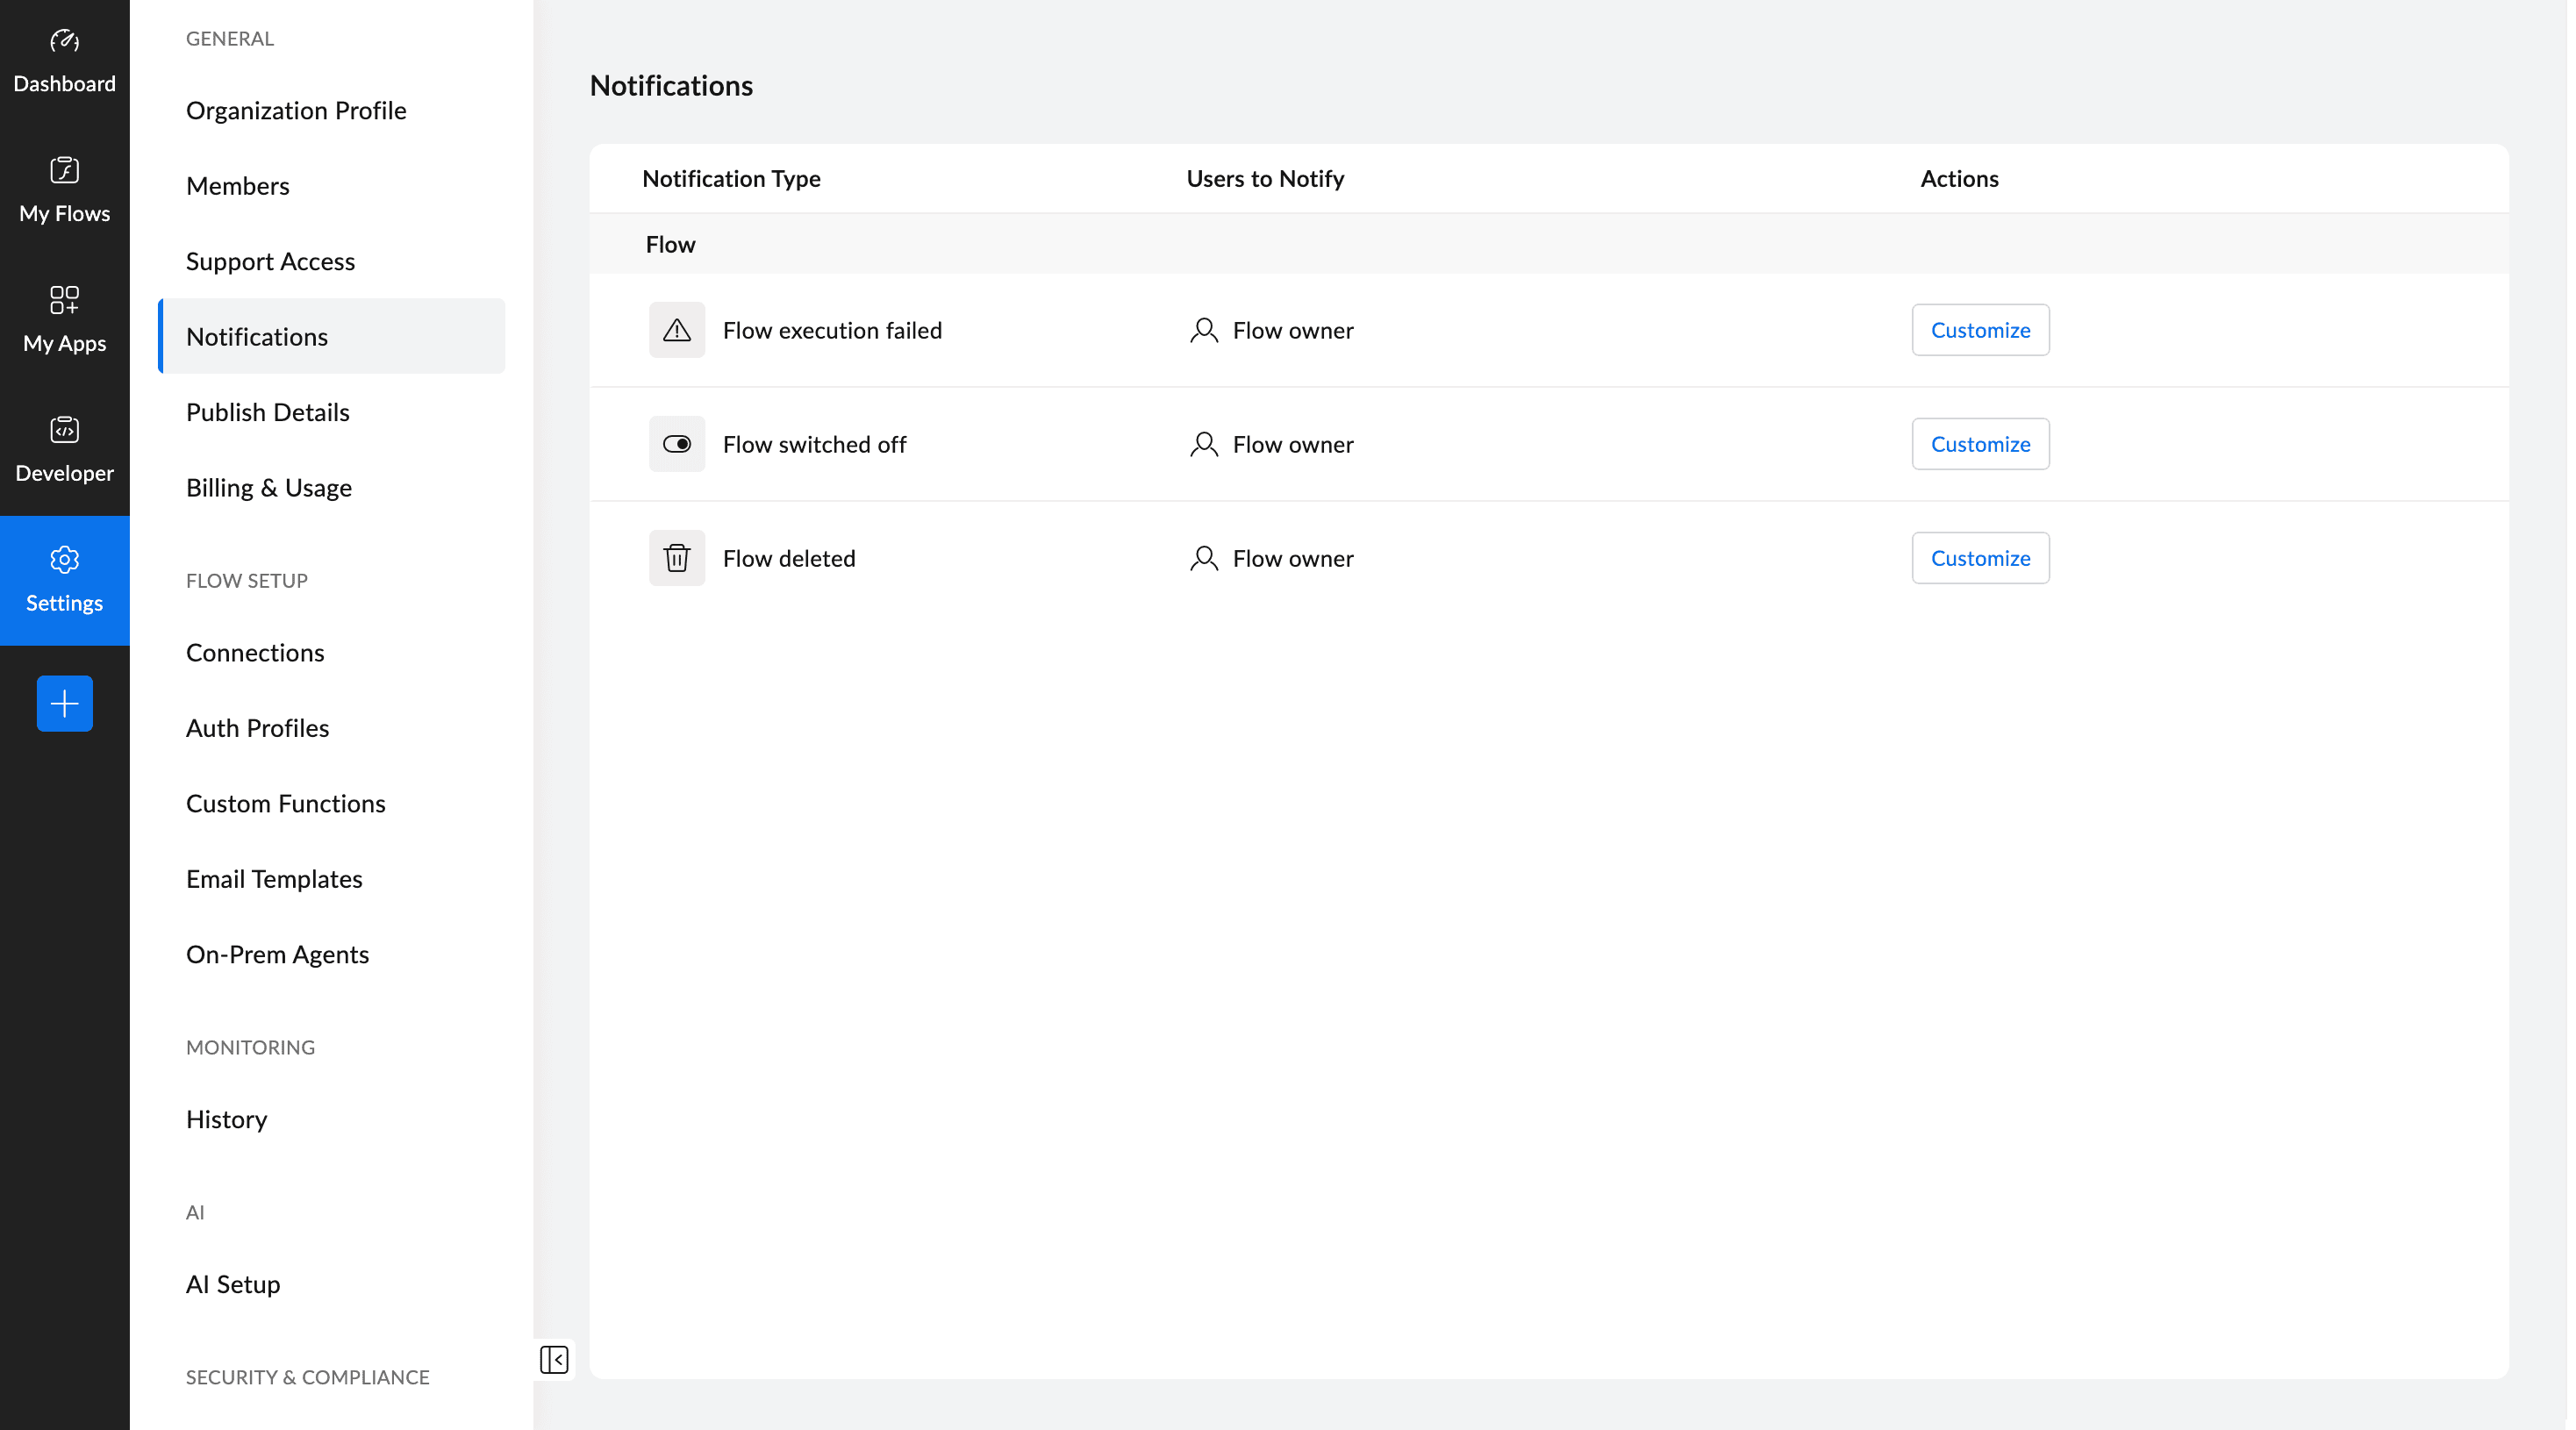
Task: Customize Flow switched off notification
Action: pyautogui.click(x=1979, y=444)
